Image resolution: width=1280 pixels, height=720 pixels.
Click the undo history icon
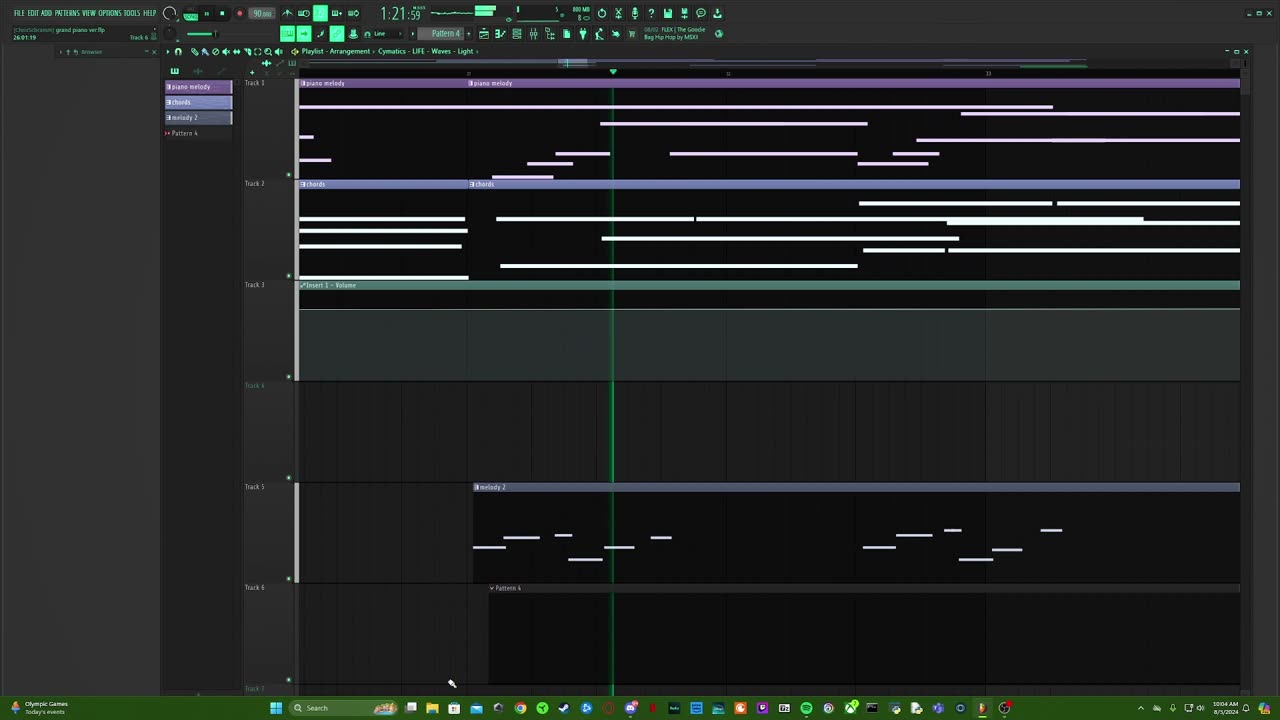point(602,13)
